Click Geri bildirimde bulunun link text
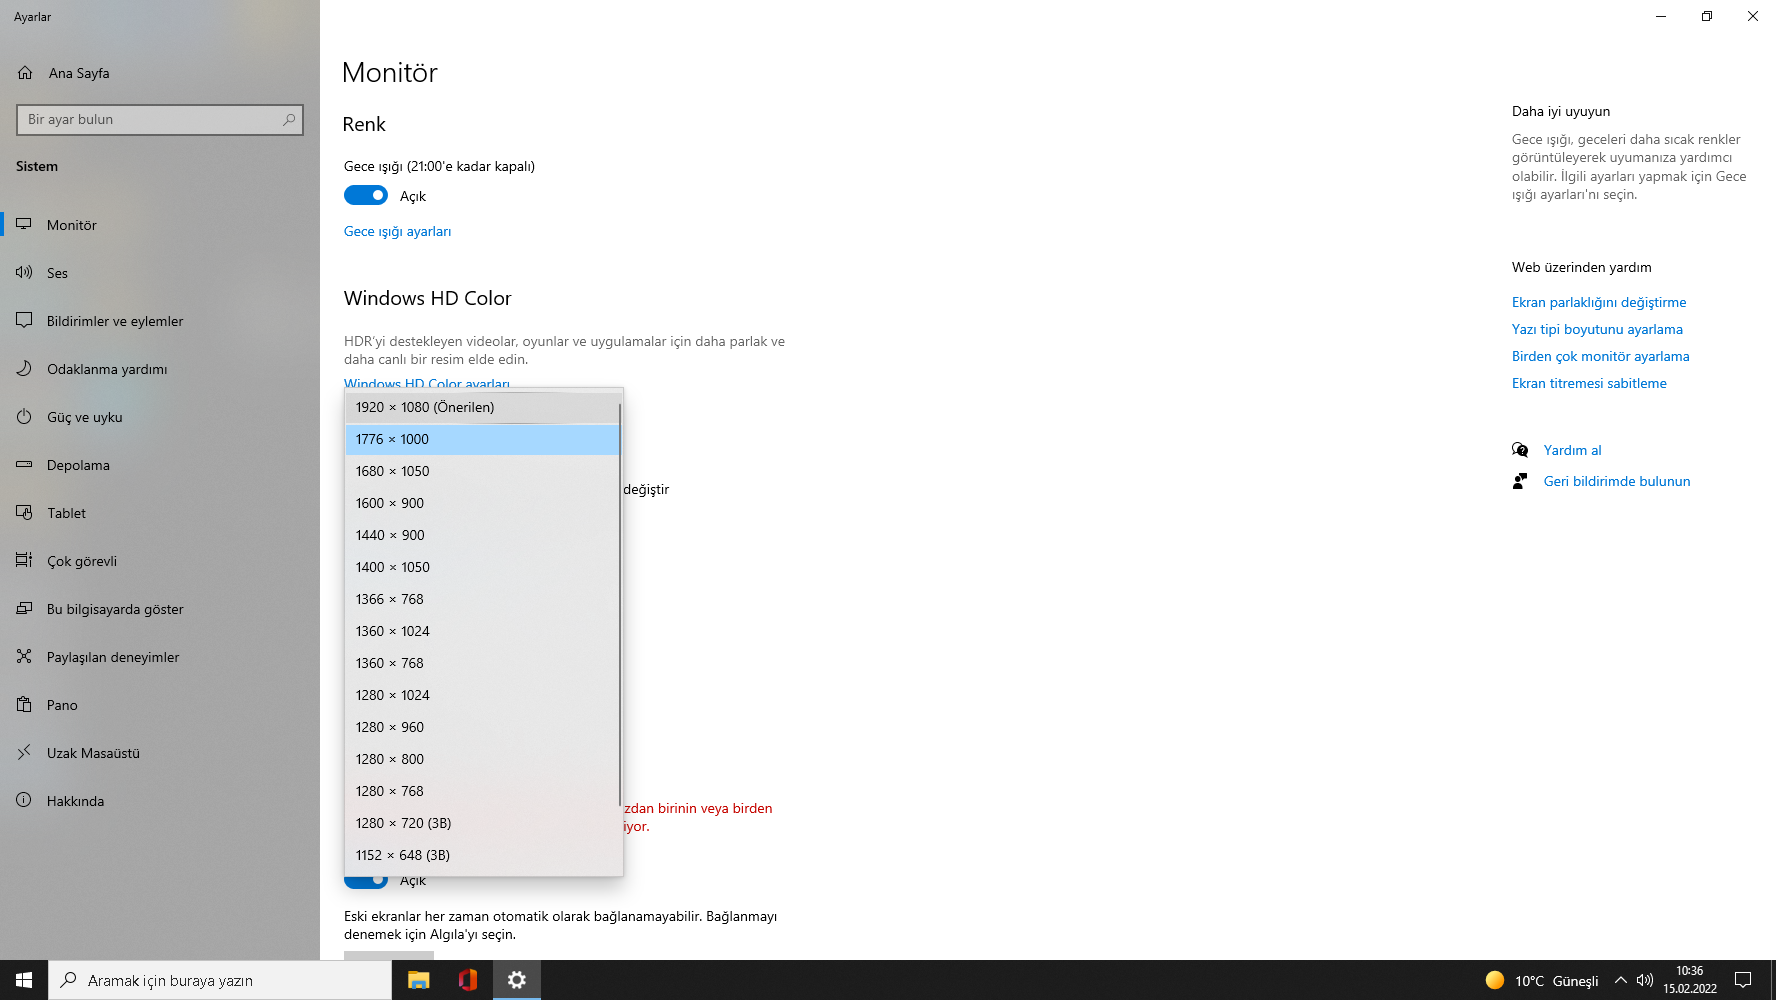This screenshot has height=1000, width=1776. click(x=1617, y=481)
